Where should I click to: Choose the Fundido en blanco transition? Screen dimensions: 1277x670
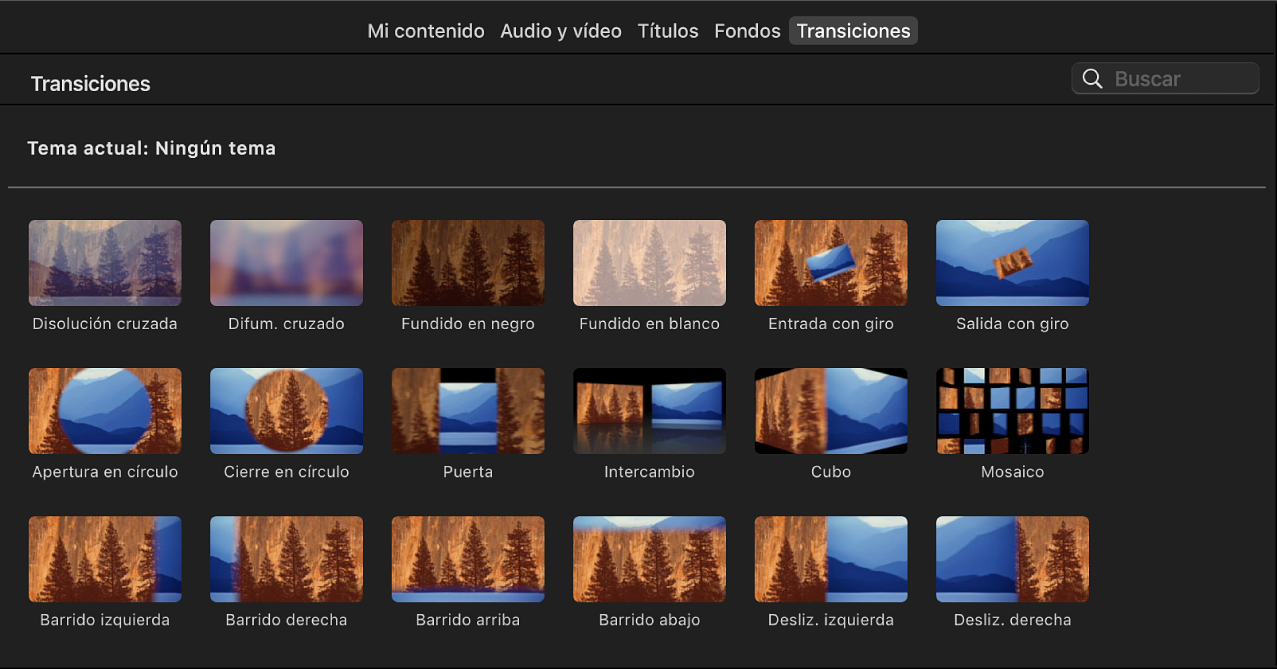tap(648, 262)
